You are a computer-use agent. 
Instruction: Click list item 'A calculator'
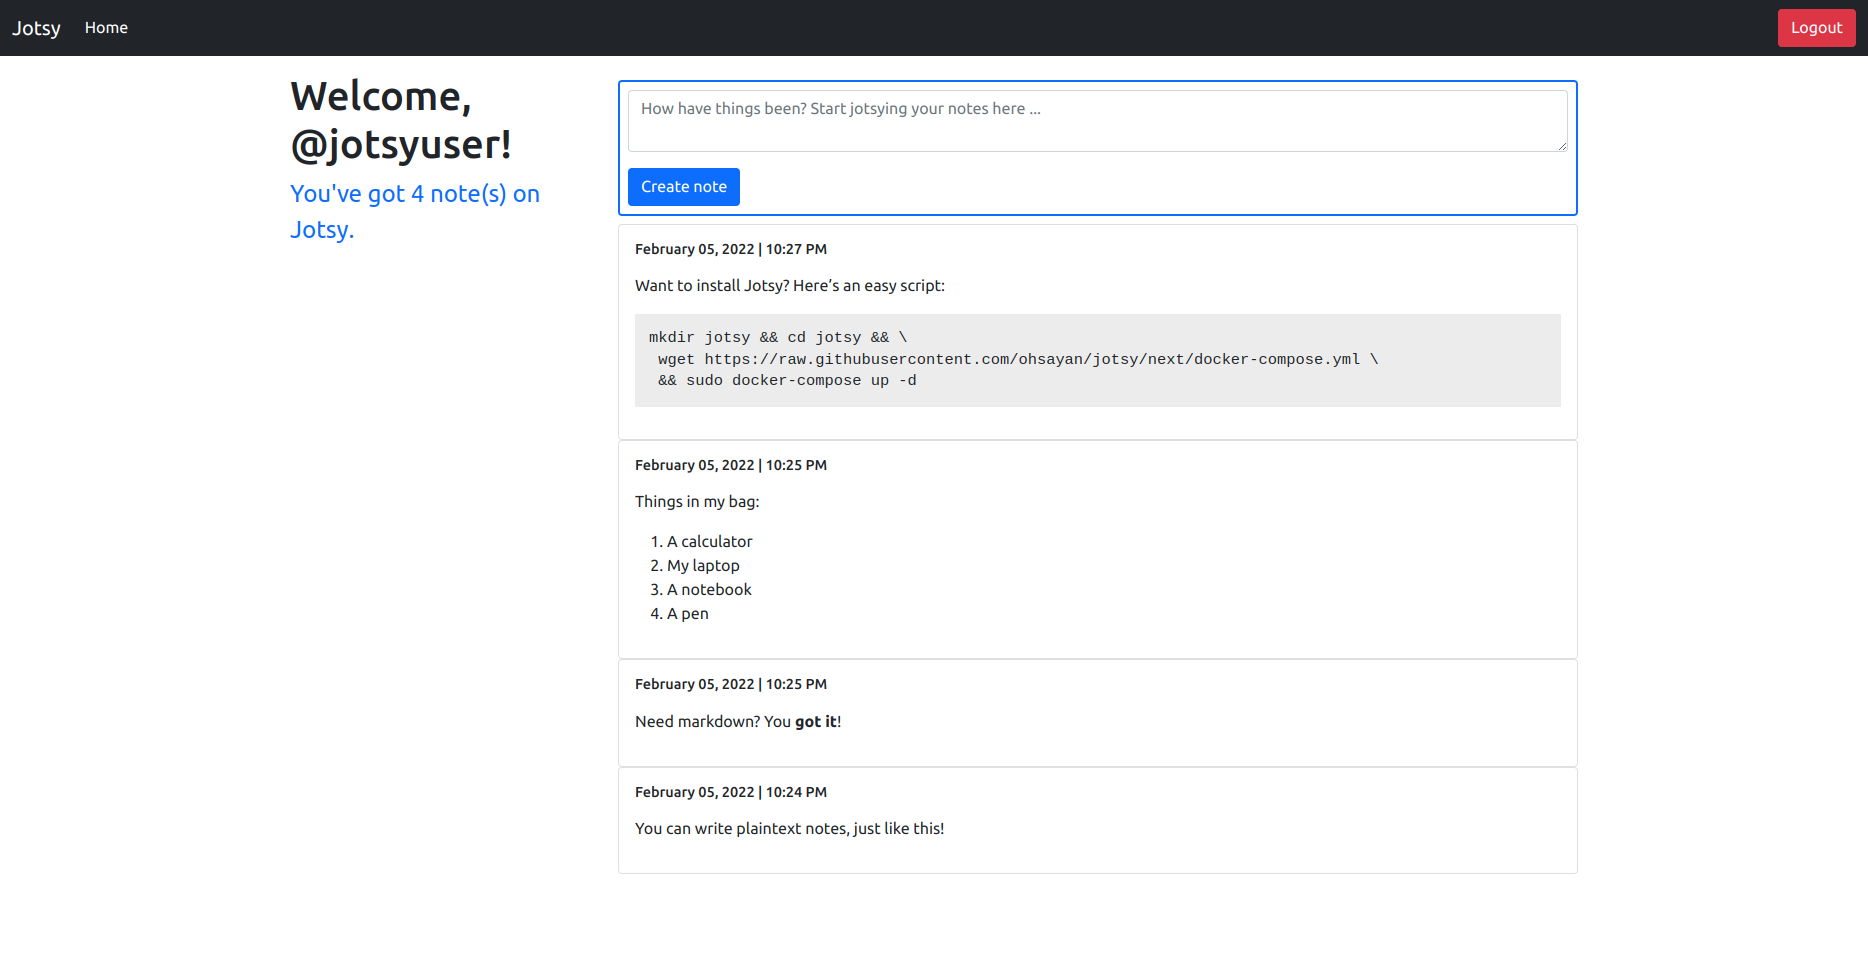[709, 542]
